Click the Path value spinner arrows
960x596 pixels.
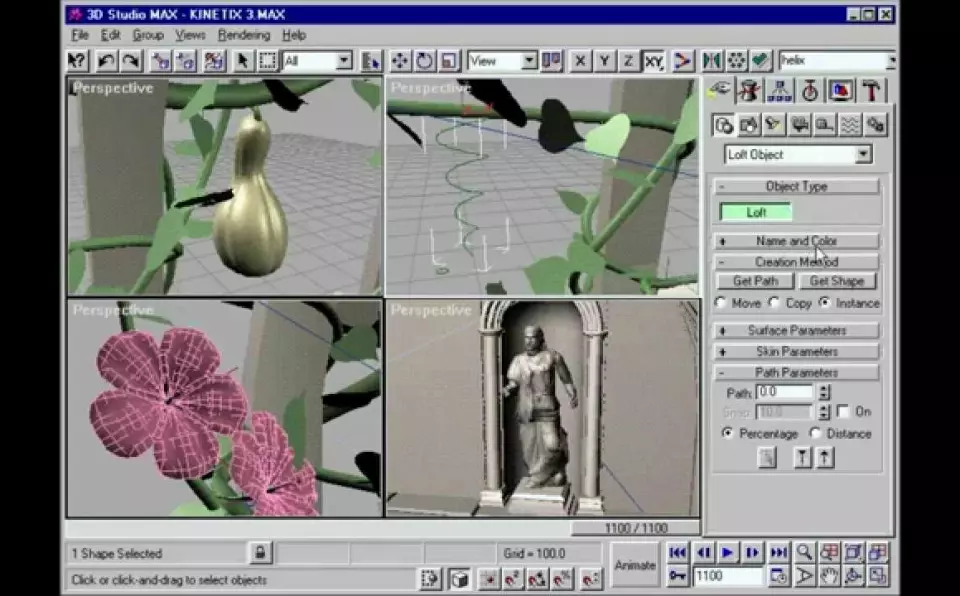tap(824, 392)
